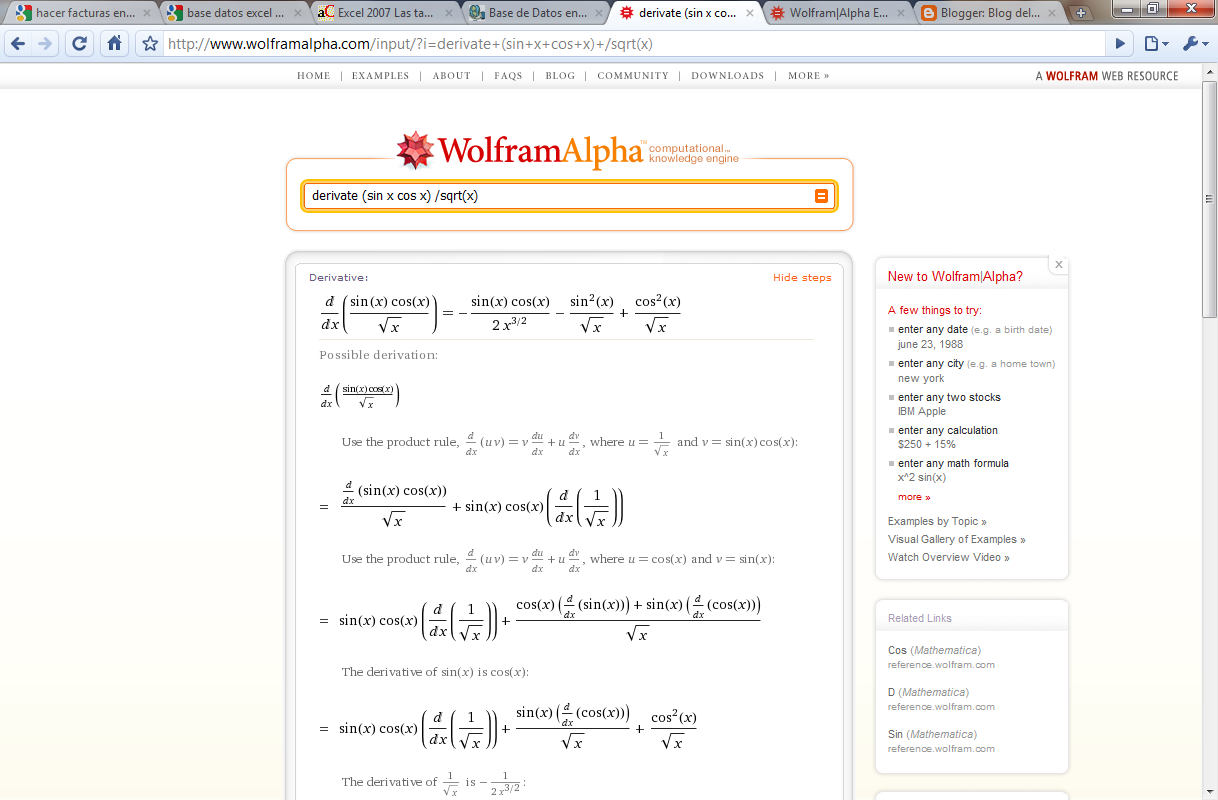The width and height of the screenshot is (1218, 800).
Task: Open ABOUT in site navigation
Action: 452,76
